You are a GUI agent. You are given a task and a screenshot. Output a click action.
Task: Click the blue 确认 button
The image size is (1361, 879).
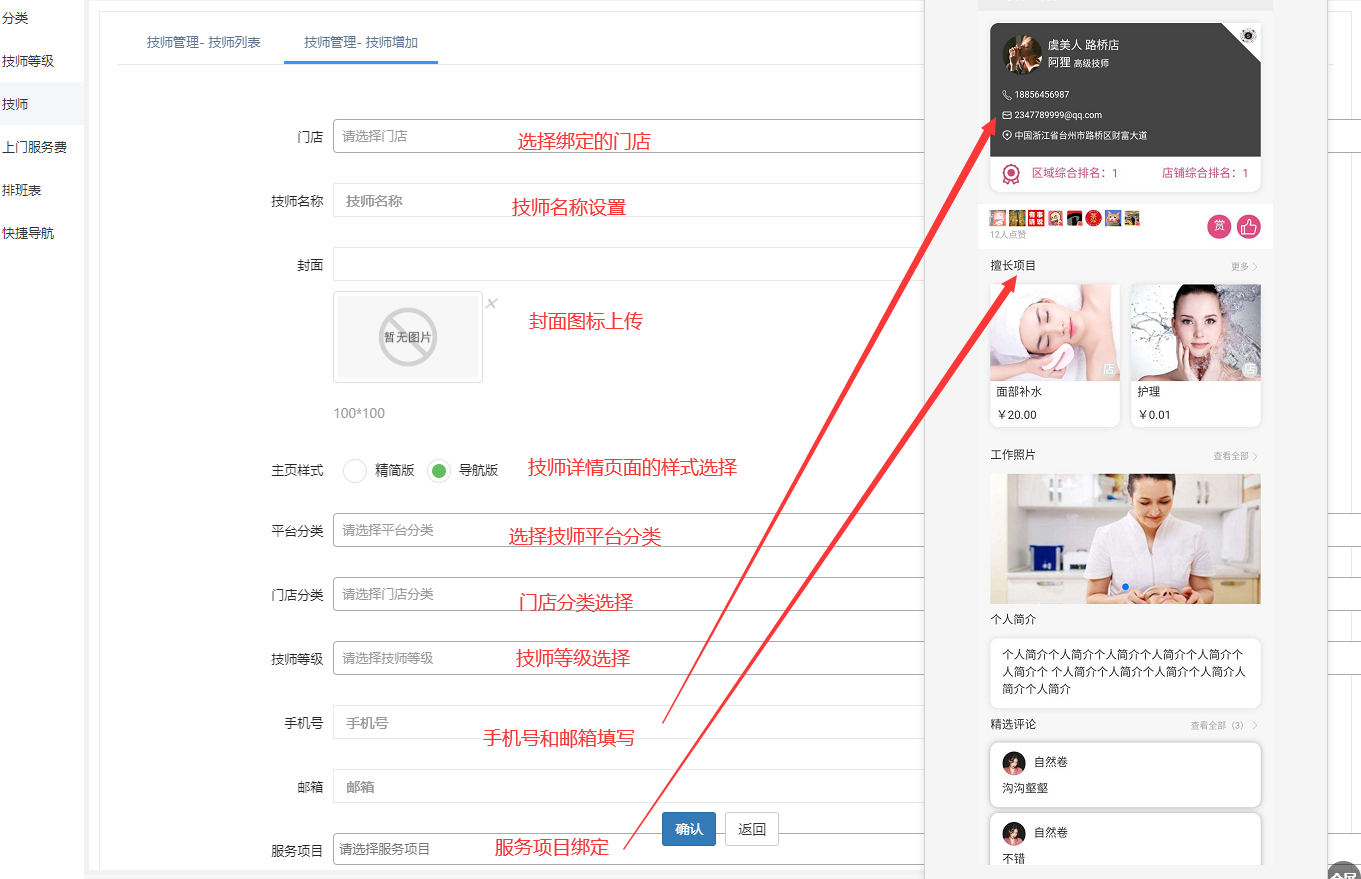[689, 829]
